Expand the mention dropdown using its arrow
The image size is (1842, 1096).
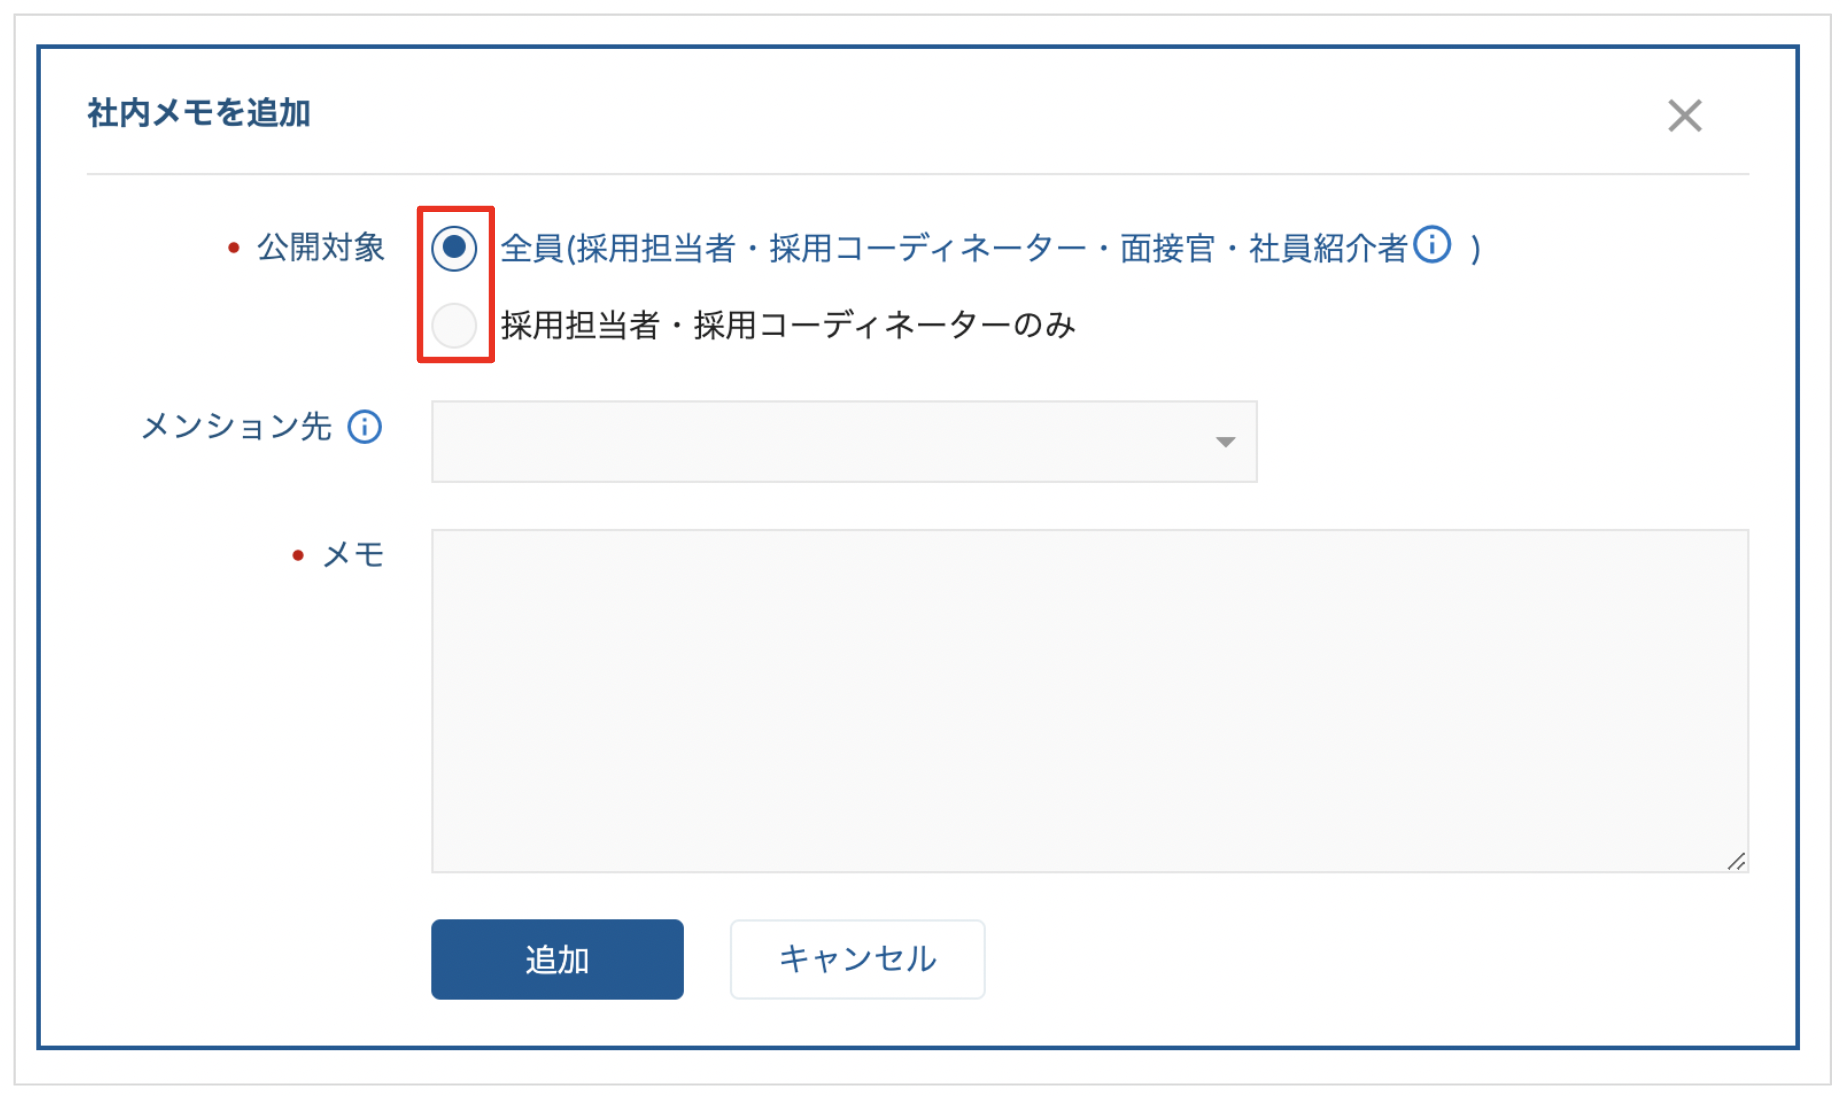coord(1225,442)
